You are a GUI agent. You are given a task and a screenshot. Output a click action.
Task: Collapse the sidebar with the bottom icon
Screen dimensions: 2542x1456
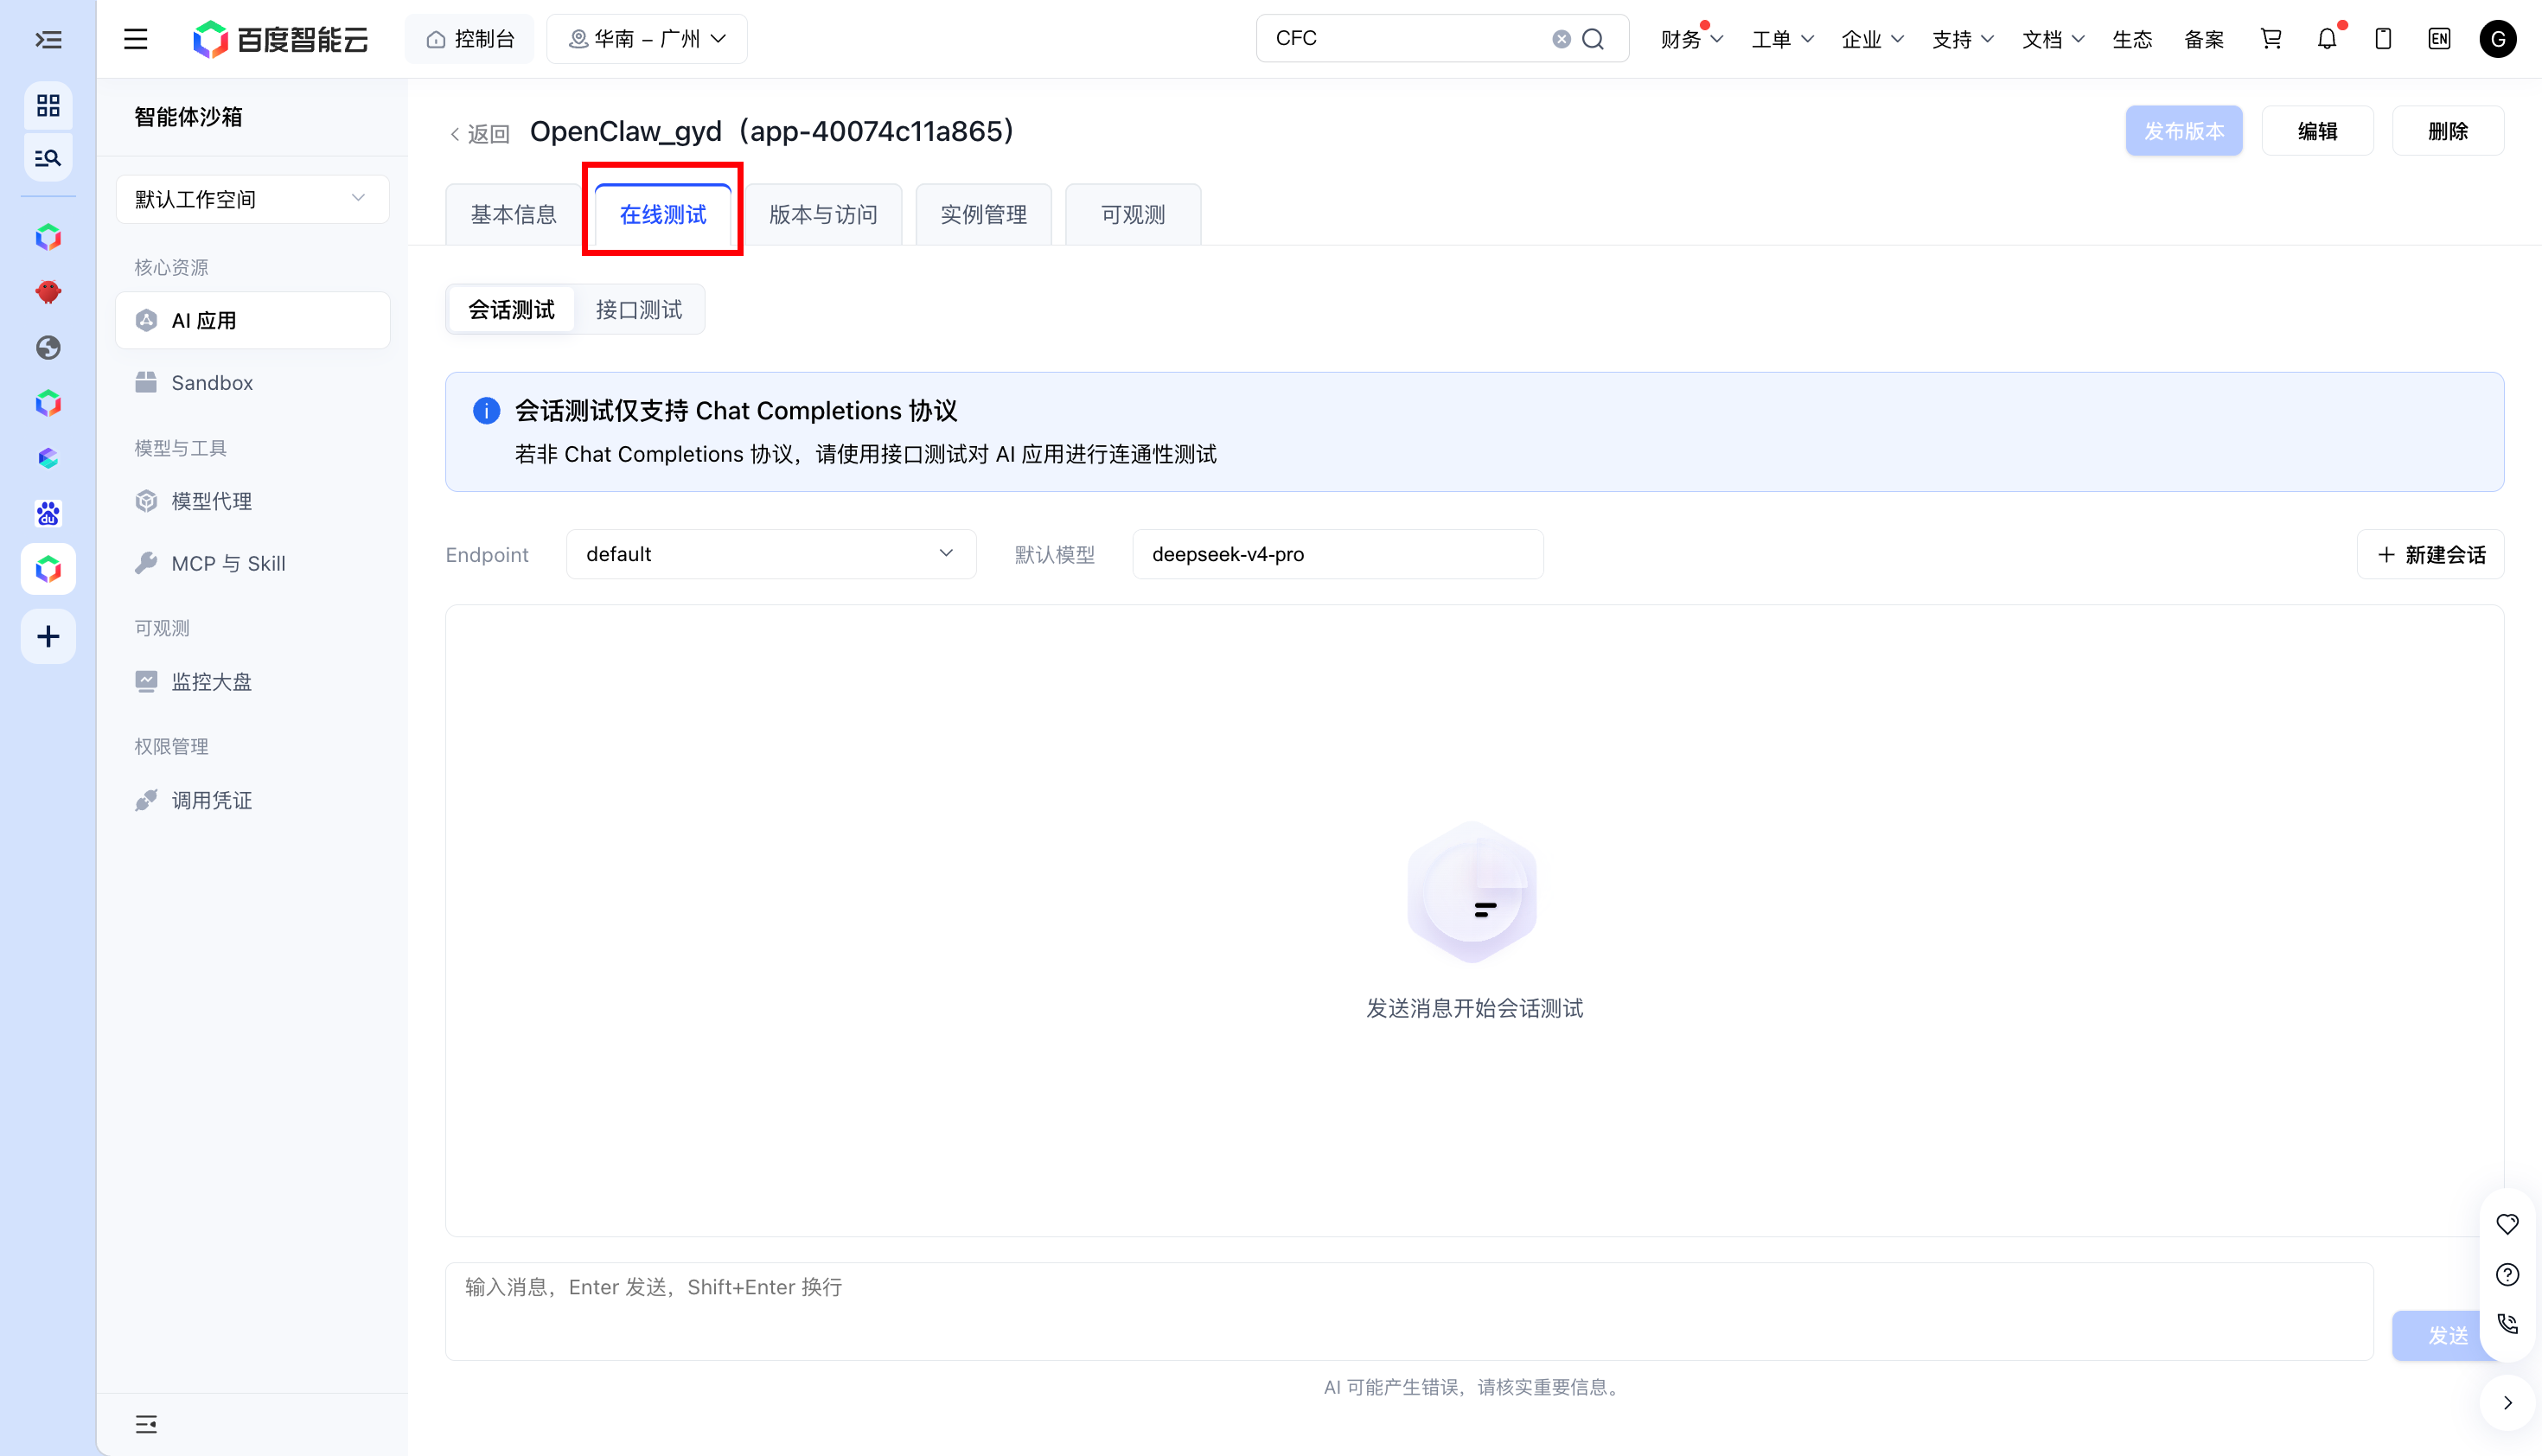click(x=146, y=1424)
